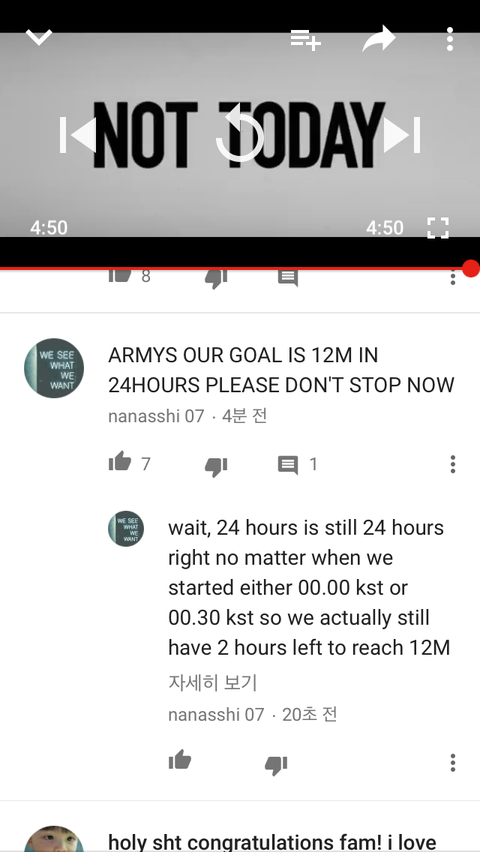Like the partially visible comment with 8 likes

pyautogui.click(x=120, y=275)
